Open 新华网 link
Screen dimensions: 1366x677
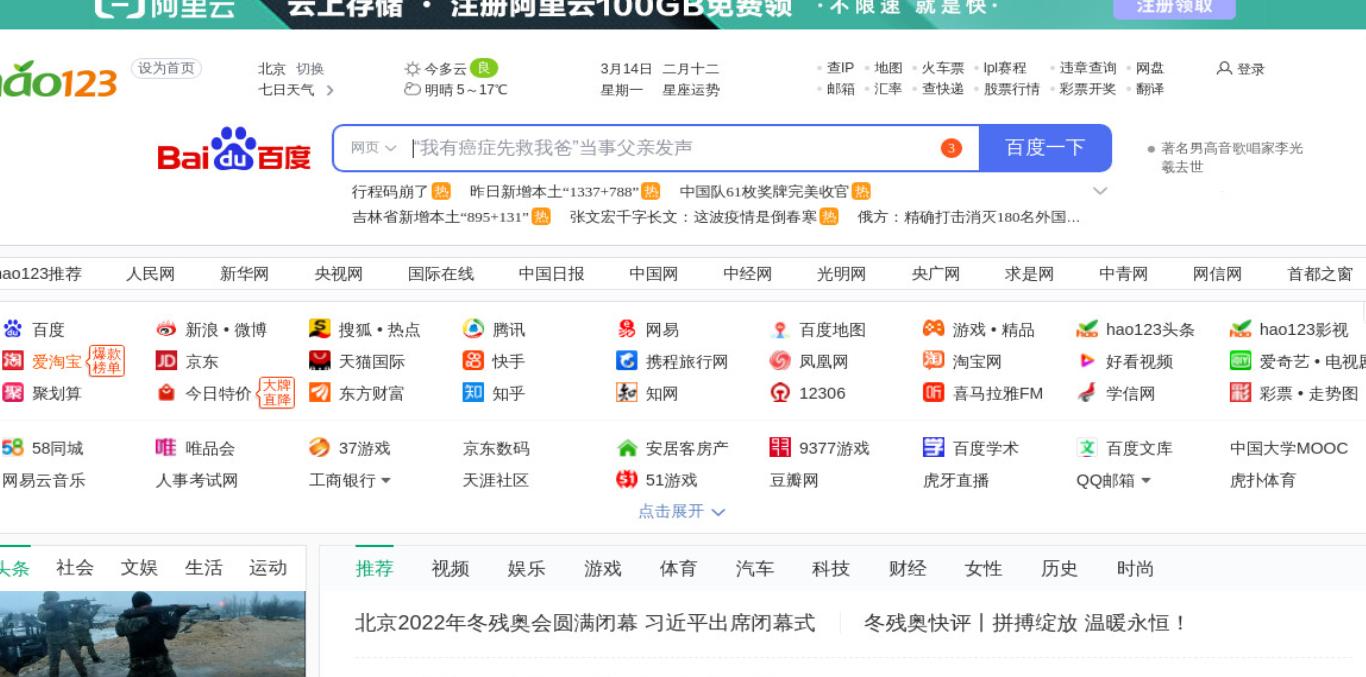244,274
